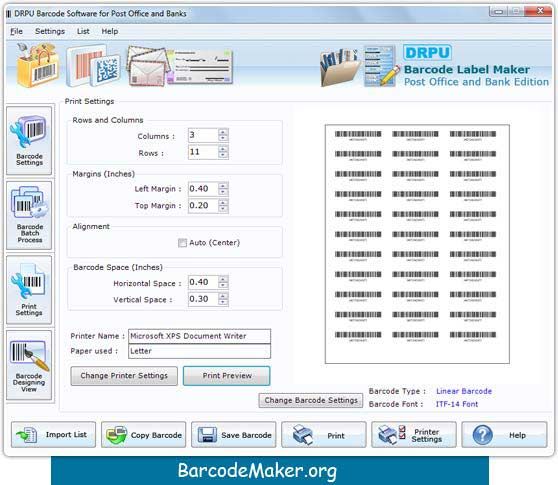Open the Help menu in menu bar
The image size is (558, 485).
point(110,31)
